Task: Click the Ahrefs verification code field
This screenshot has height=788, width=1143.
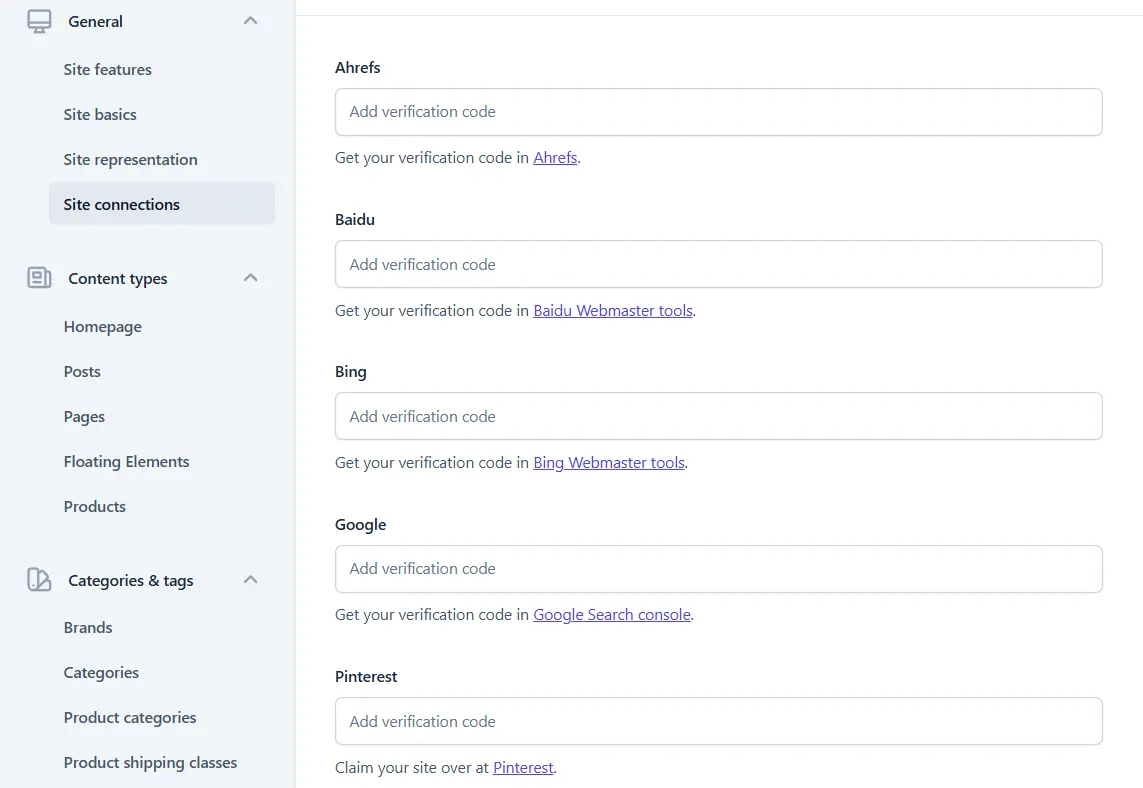Action: click(x=718, y=111)
